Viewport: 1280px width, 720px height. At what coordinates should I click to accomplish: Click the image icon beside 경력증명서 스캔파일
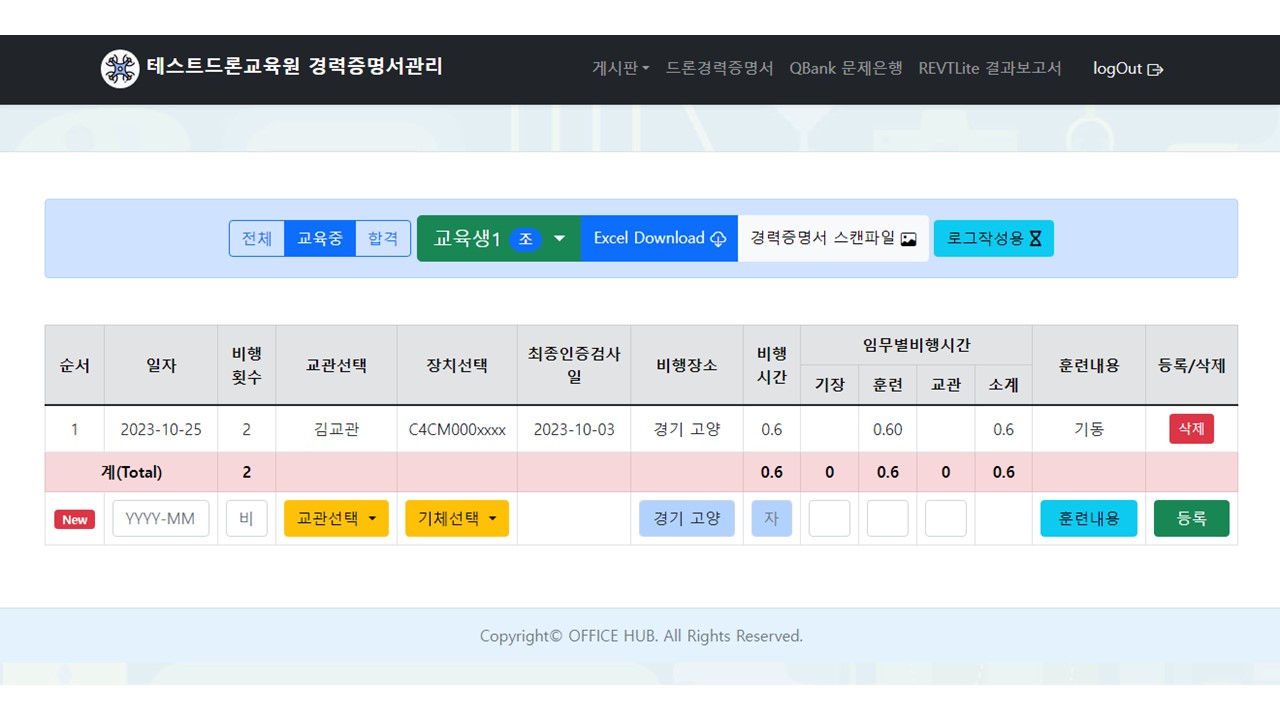coord(908,239)
